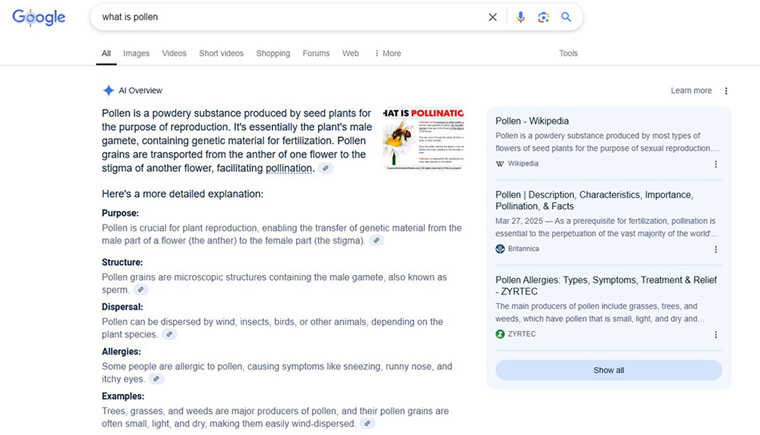Screen dimensions: 760x435
Task: Click the search input containing 'what is pollen'
Action: coord(291,17)
